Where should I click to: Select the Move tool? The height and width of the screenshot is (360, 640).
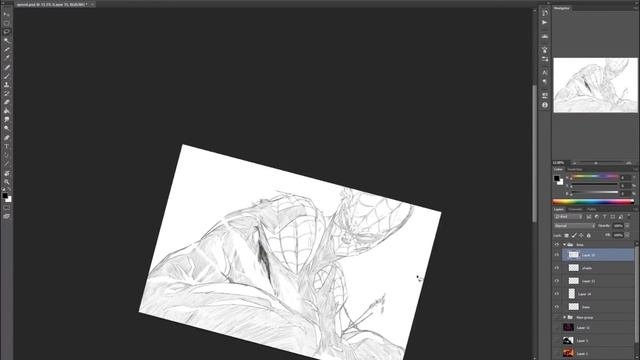pyautogui.click(x=7, y=14)
